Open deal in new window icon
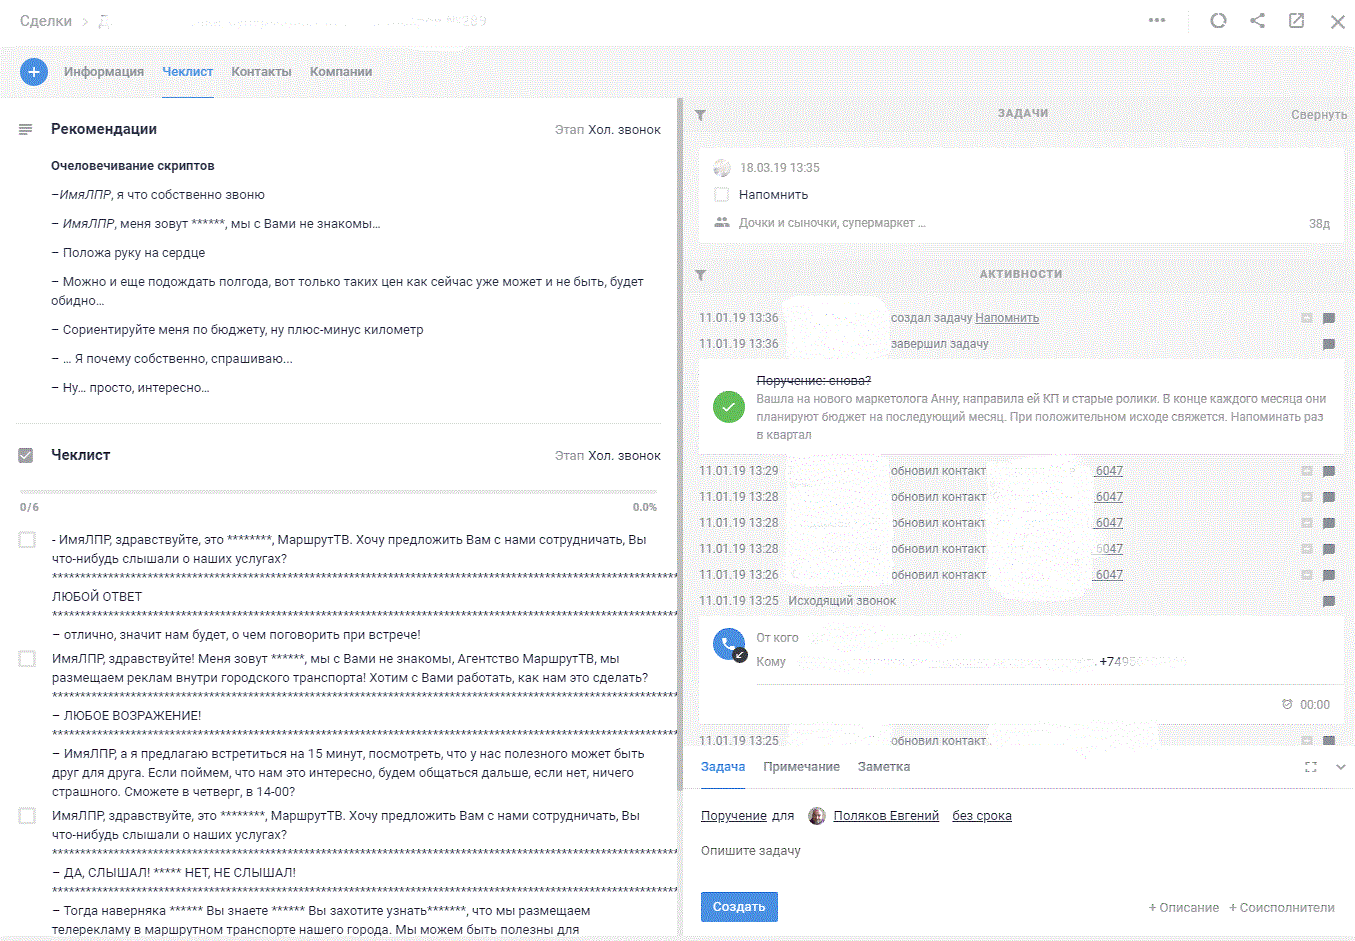This screenshot has width=1355, height=941. (1296, 20)
